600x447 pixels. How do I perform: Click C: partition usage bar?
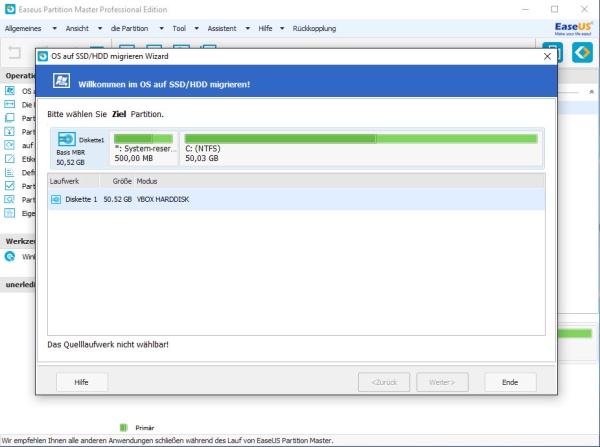(361, 139)
